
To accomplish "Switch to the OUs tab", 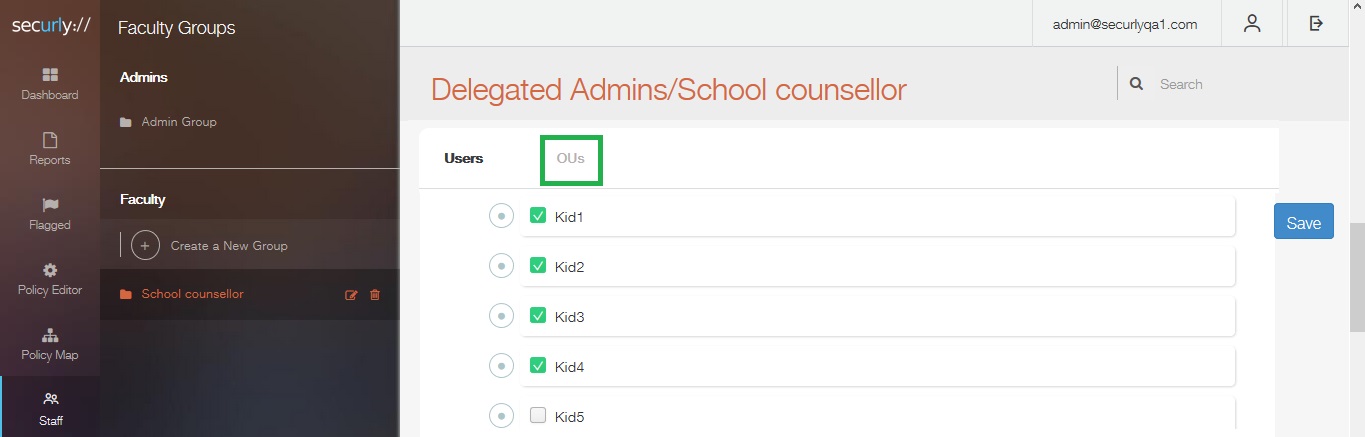I will (571, 159).
